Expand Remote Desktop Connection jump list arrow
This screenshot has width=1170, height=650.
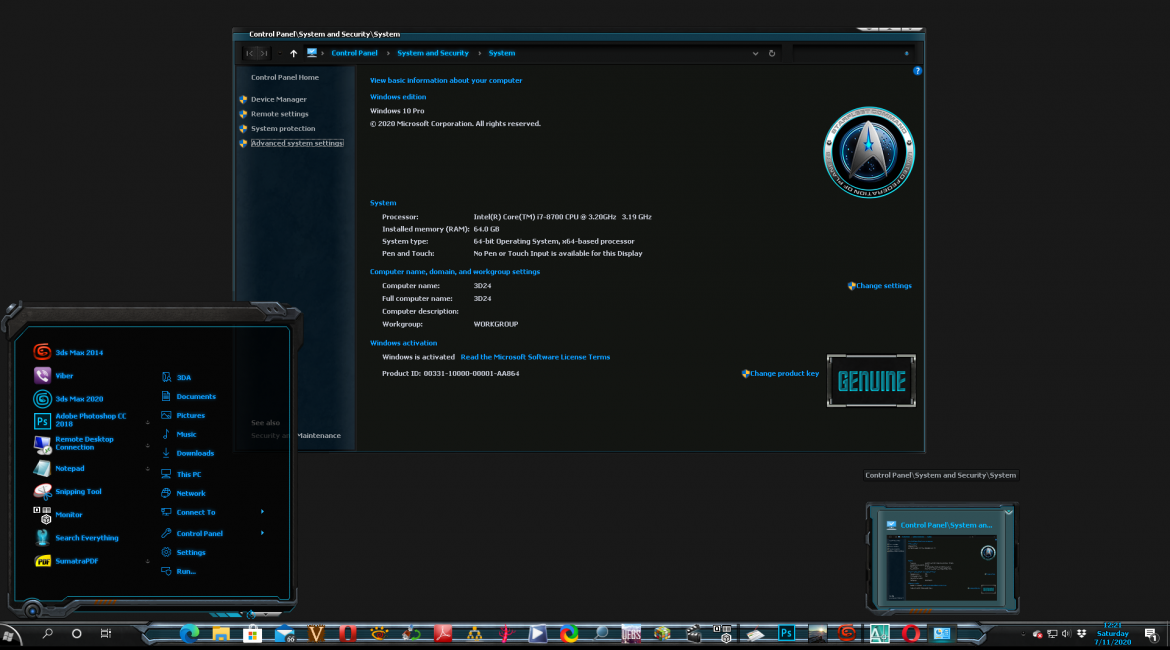point(147,446)
